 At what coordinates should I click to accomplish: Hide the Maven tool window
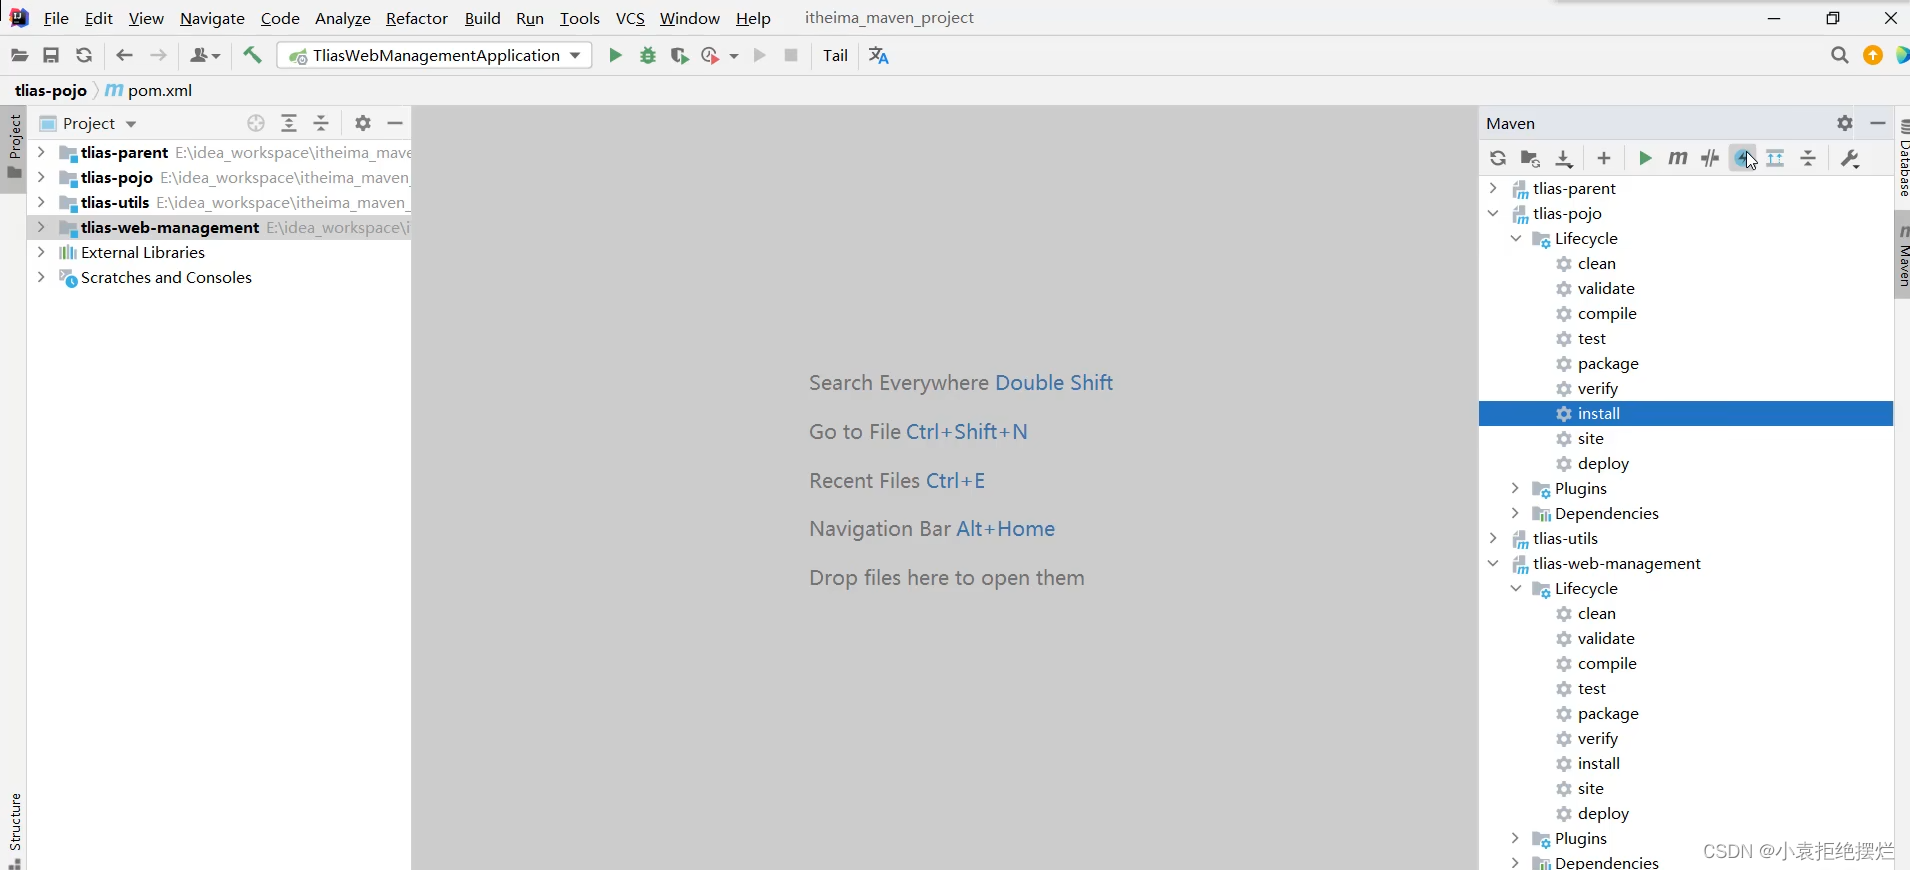(1878, 123)
